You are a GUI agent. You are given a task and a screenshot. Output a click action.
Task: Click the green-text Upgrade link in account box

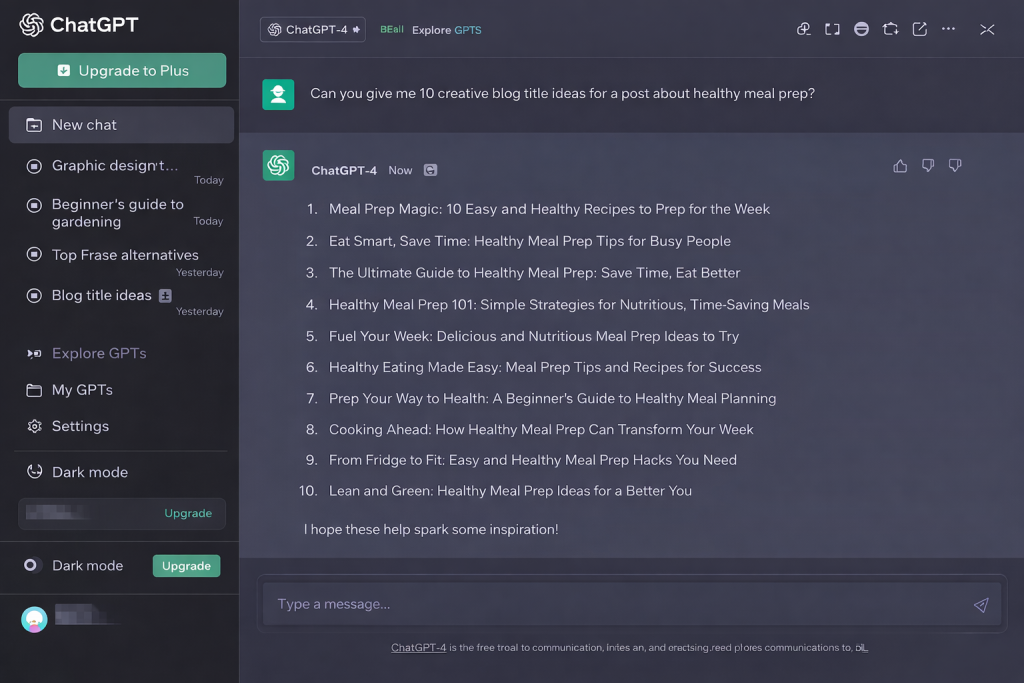click(x=188, y=513)
